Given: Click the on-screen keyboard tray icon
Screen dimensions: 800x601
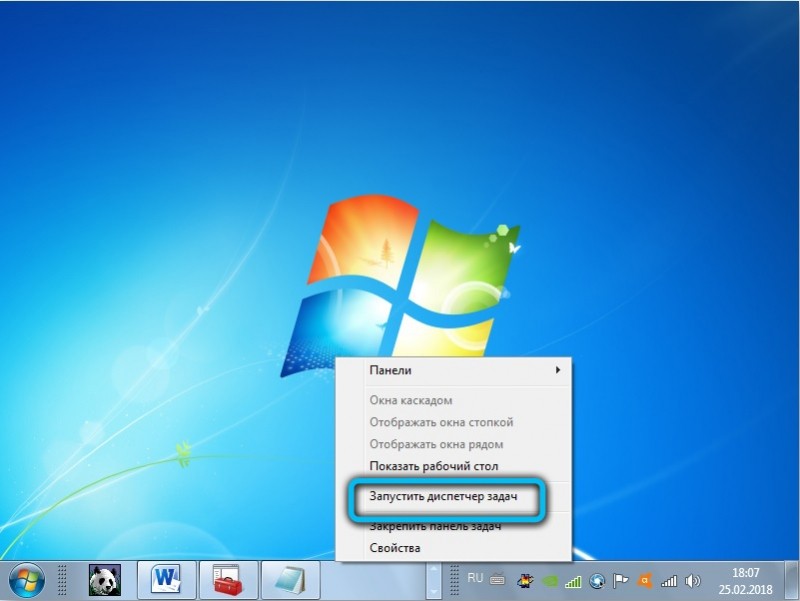Looking at the screenshot, I should 497,579.
